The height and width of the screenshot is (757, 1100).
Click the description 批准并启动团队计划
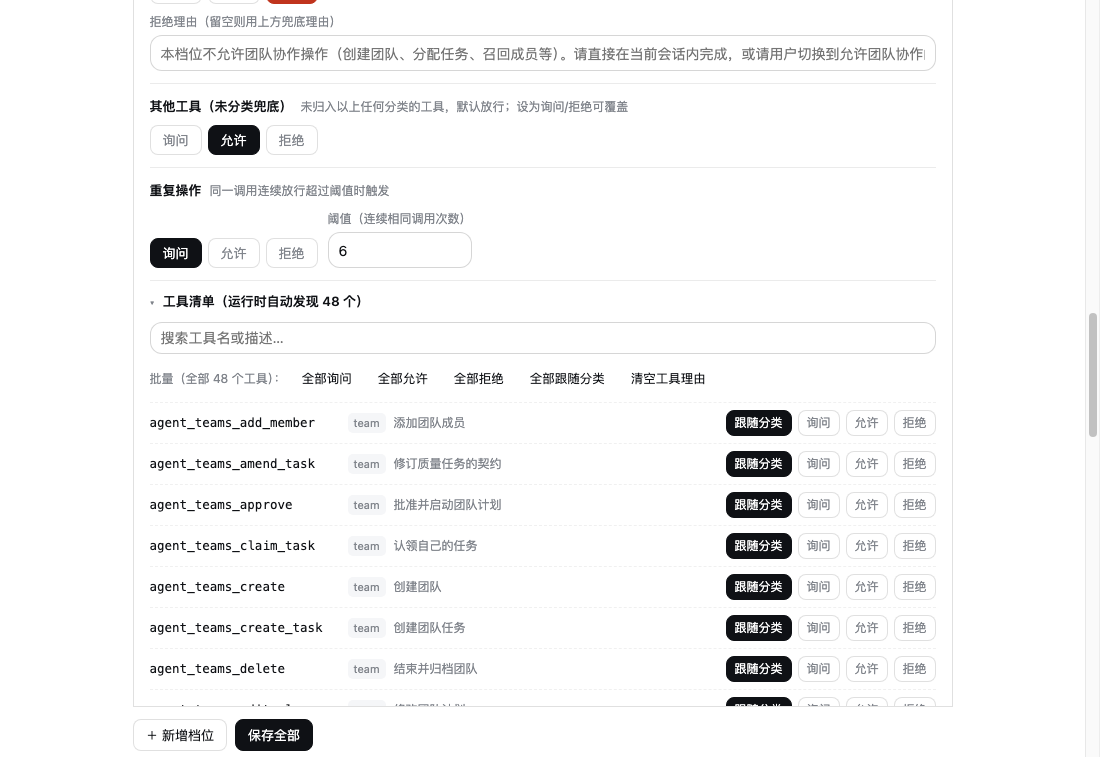tap(447, 505)
